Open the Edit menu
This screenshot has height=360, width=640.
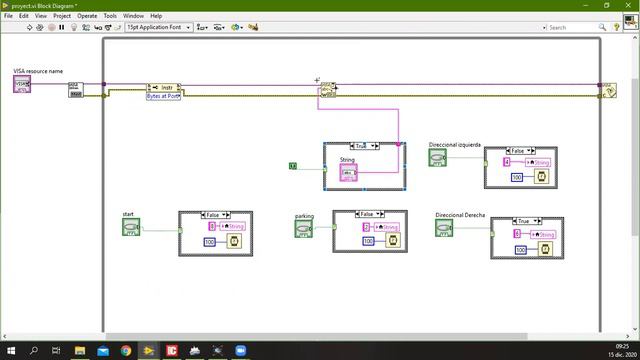[24, 16]
